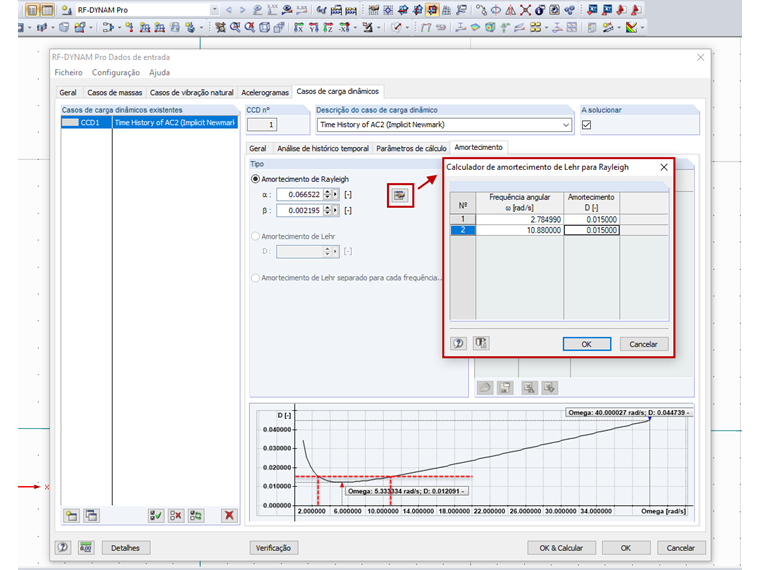Image resolution: width=760 pixels, height=570 pixels.
Task: Select the Z-axis view direction icon
Action: [x=329, y=28]
